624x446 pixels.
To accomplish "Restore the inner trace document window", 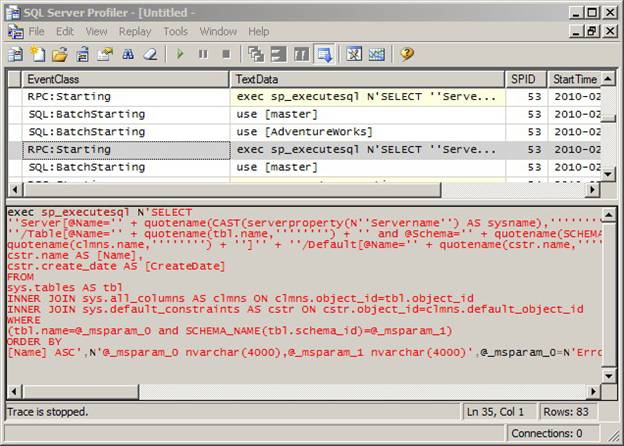I will 592,31.
